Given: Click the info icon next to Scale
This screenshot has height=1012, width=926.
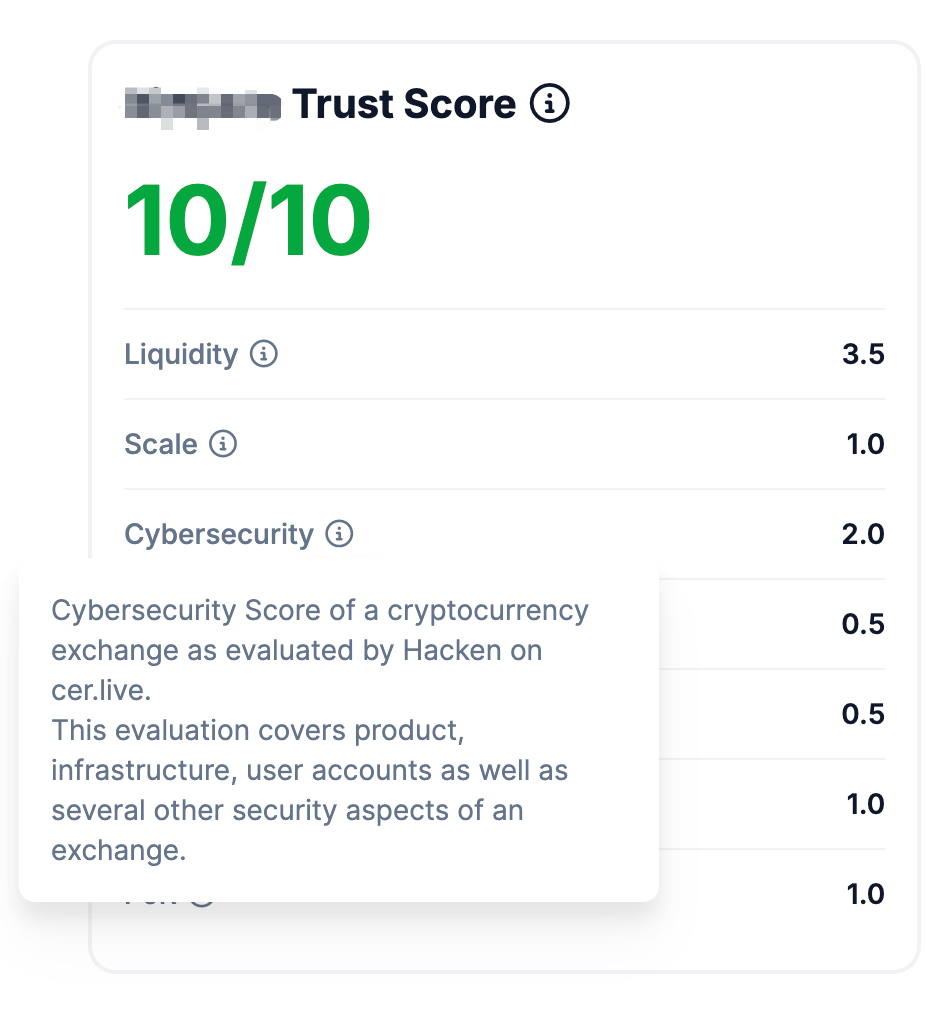Looking at the screenshot, I should pyautogui.click(x=223, y=444).
